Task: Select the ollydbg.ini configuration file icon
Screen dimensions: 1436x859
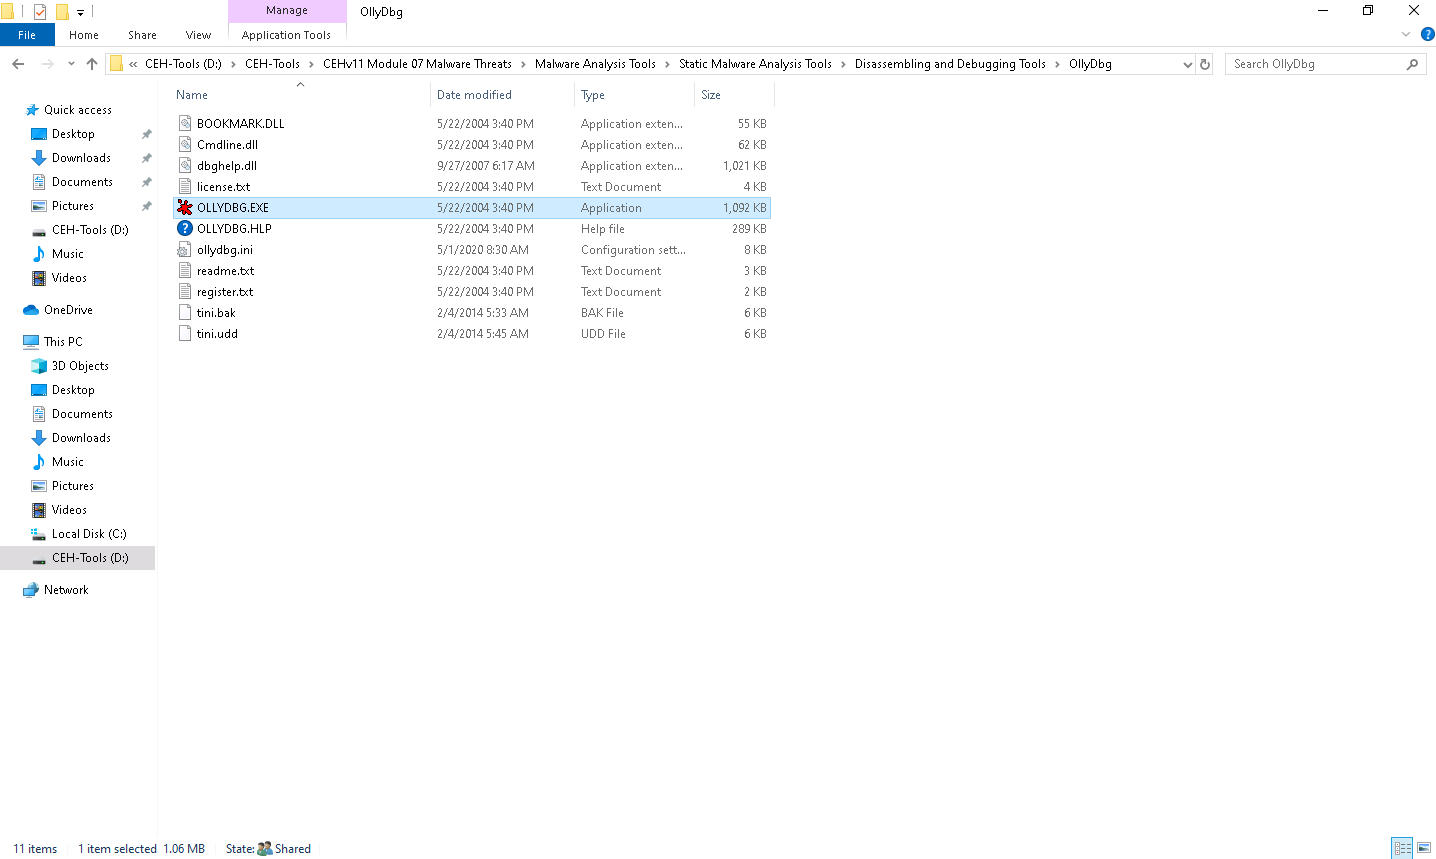Action: pos(184,250)
